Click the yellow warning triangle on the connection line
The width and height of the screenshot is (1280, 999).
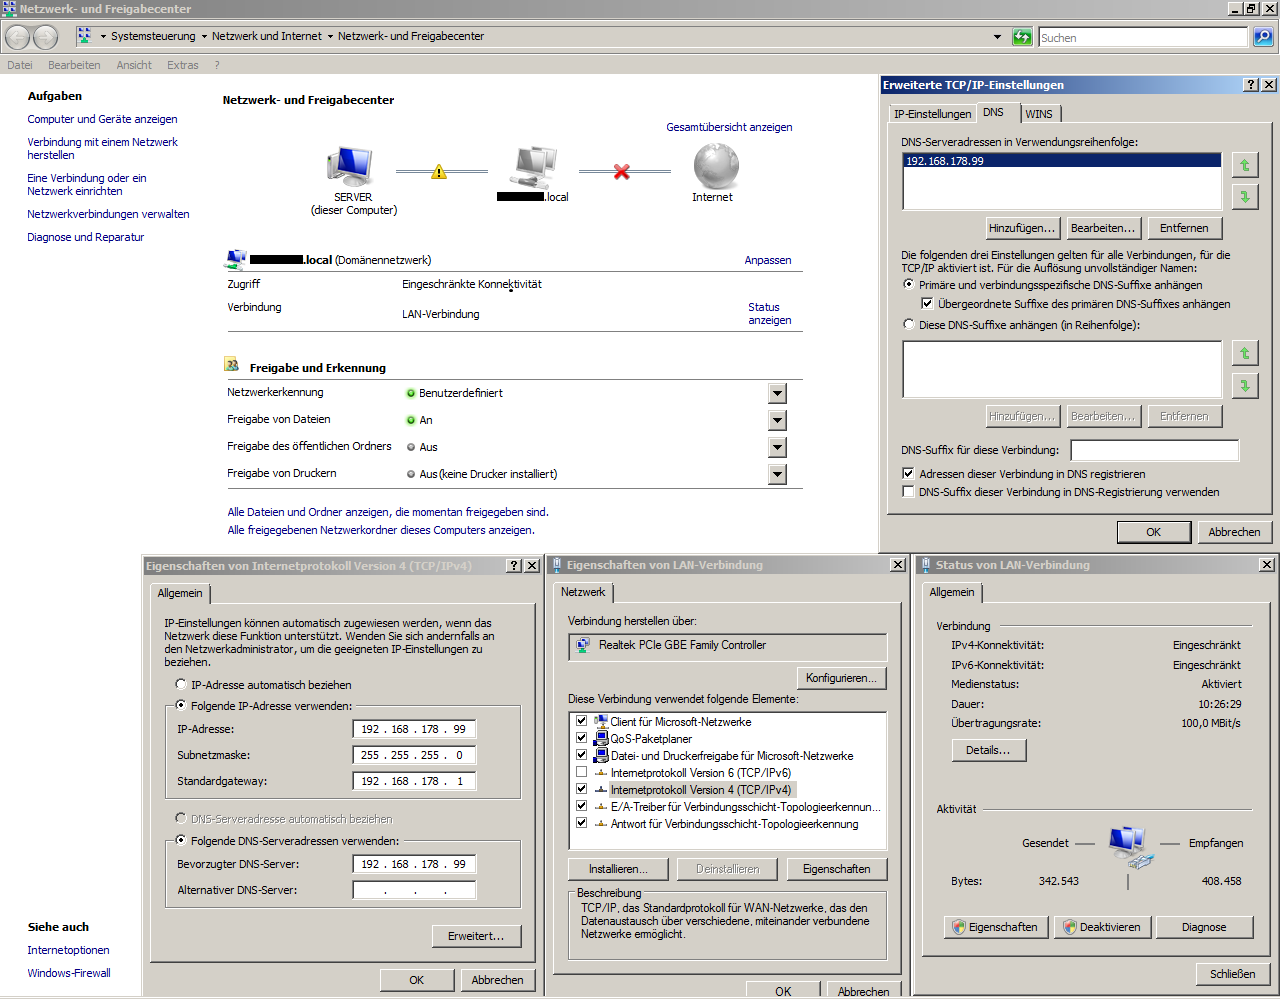coord(439,172)
